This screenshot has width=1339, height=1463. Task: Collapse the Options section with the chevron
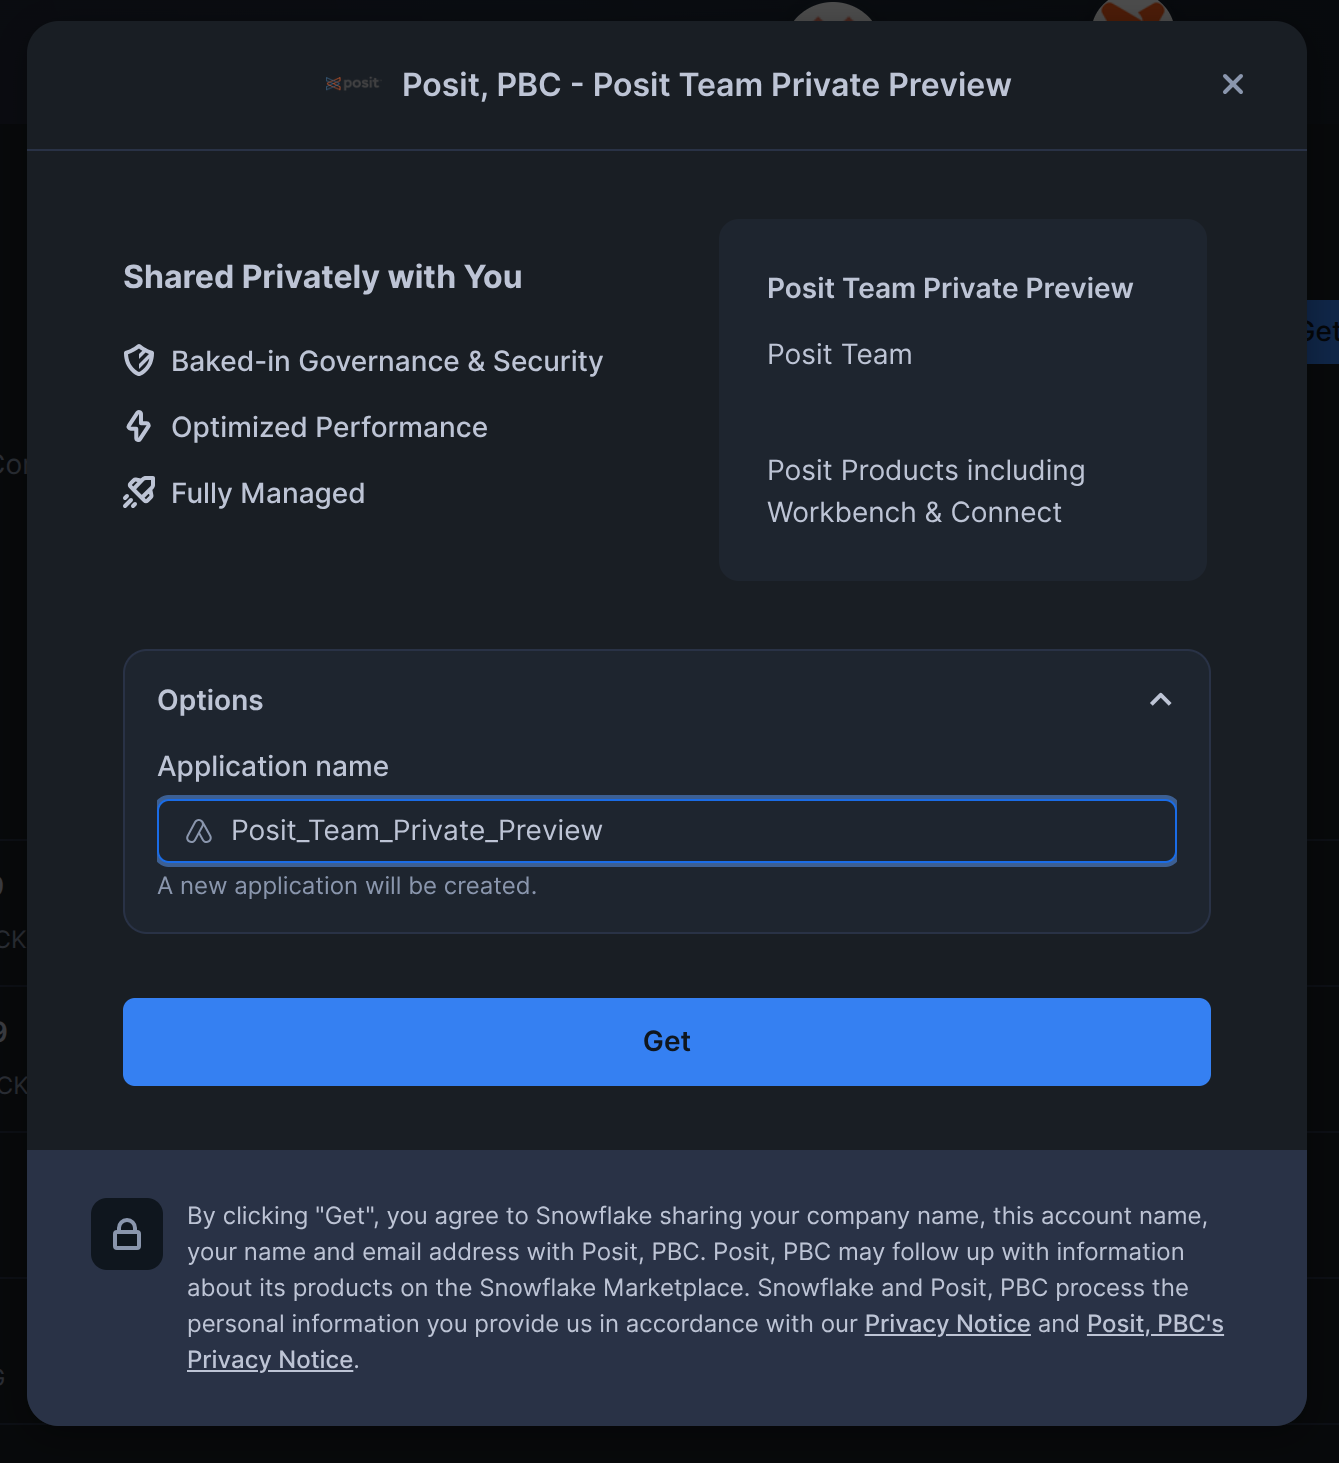[1160, 700]
